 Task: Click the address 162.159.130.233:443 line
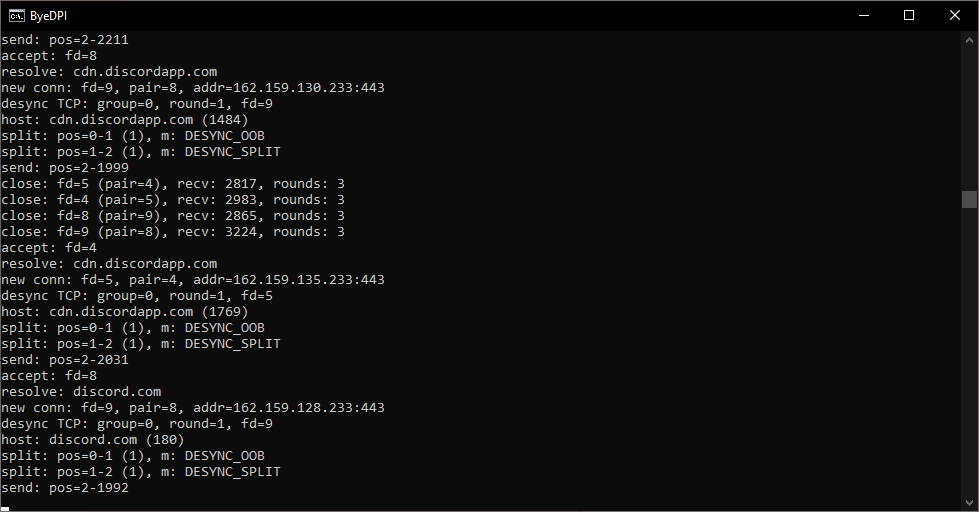193,88
